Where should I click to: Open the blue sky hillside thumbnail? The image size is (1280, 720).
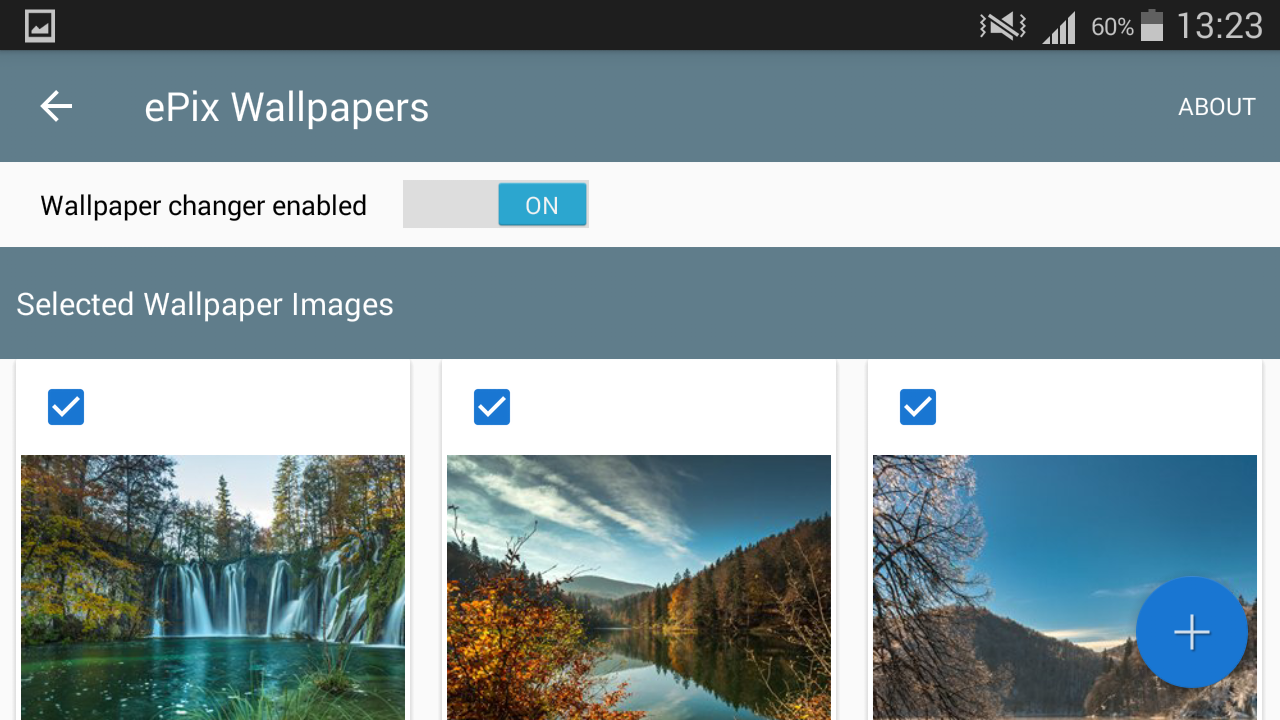point(1065,587)
